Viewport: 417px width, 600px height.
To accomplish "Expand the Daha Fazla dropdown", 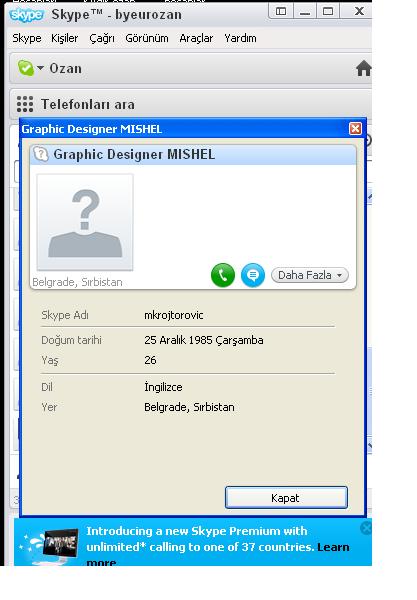I will 309,275.
